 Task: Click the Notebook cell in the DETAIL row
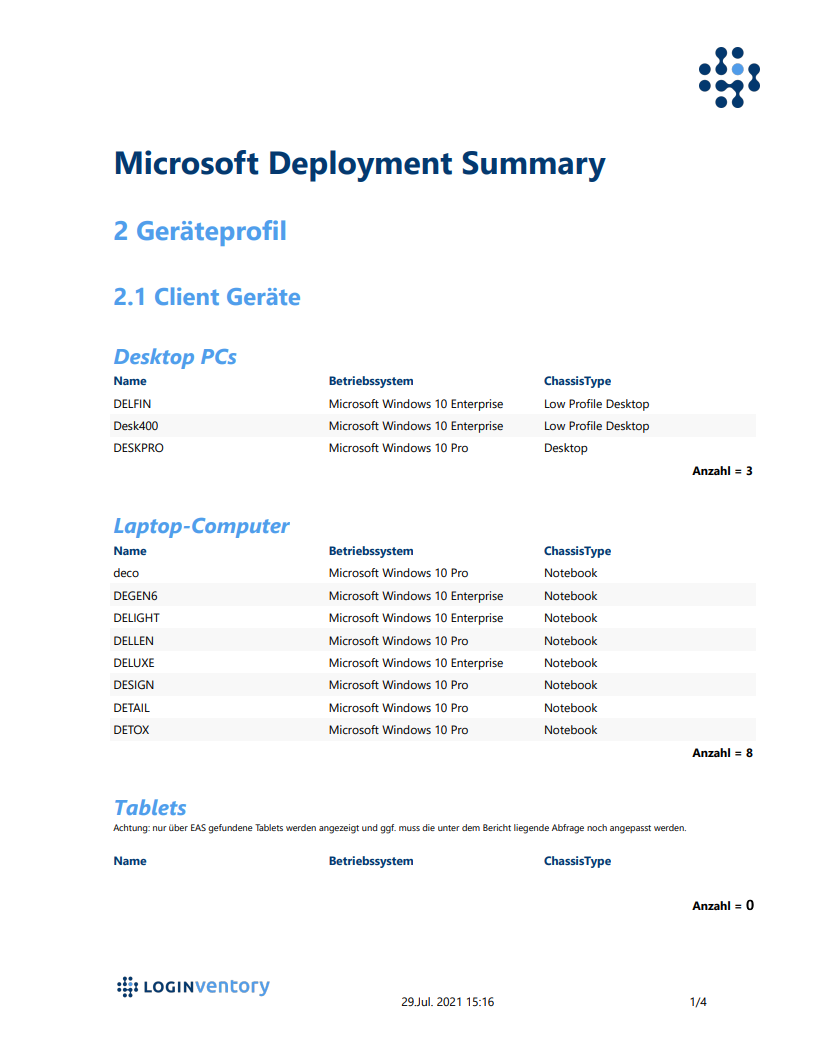click(570, 708)
